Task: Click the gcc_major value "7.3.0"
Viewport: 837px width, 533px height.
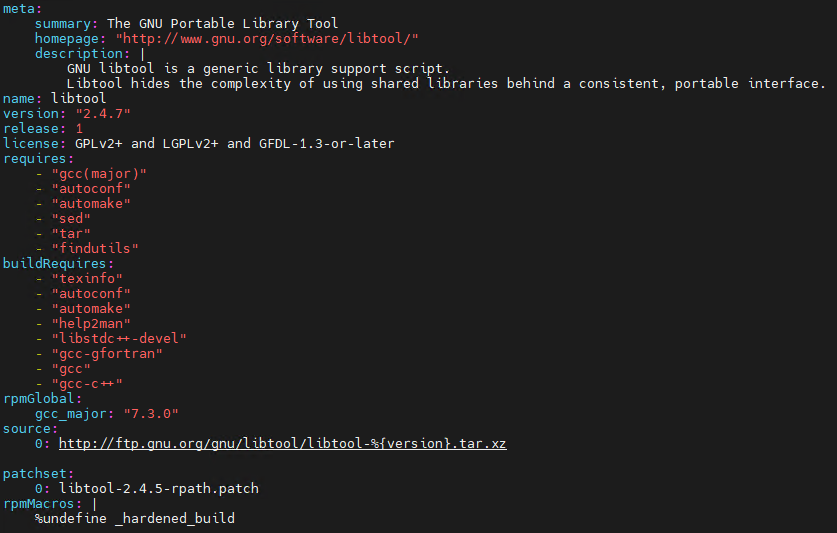Action: 152,413
